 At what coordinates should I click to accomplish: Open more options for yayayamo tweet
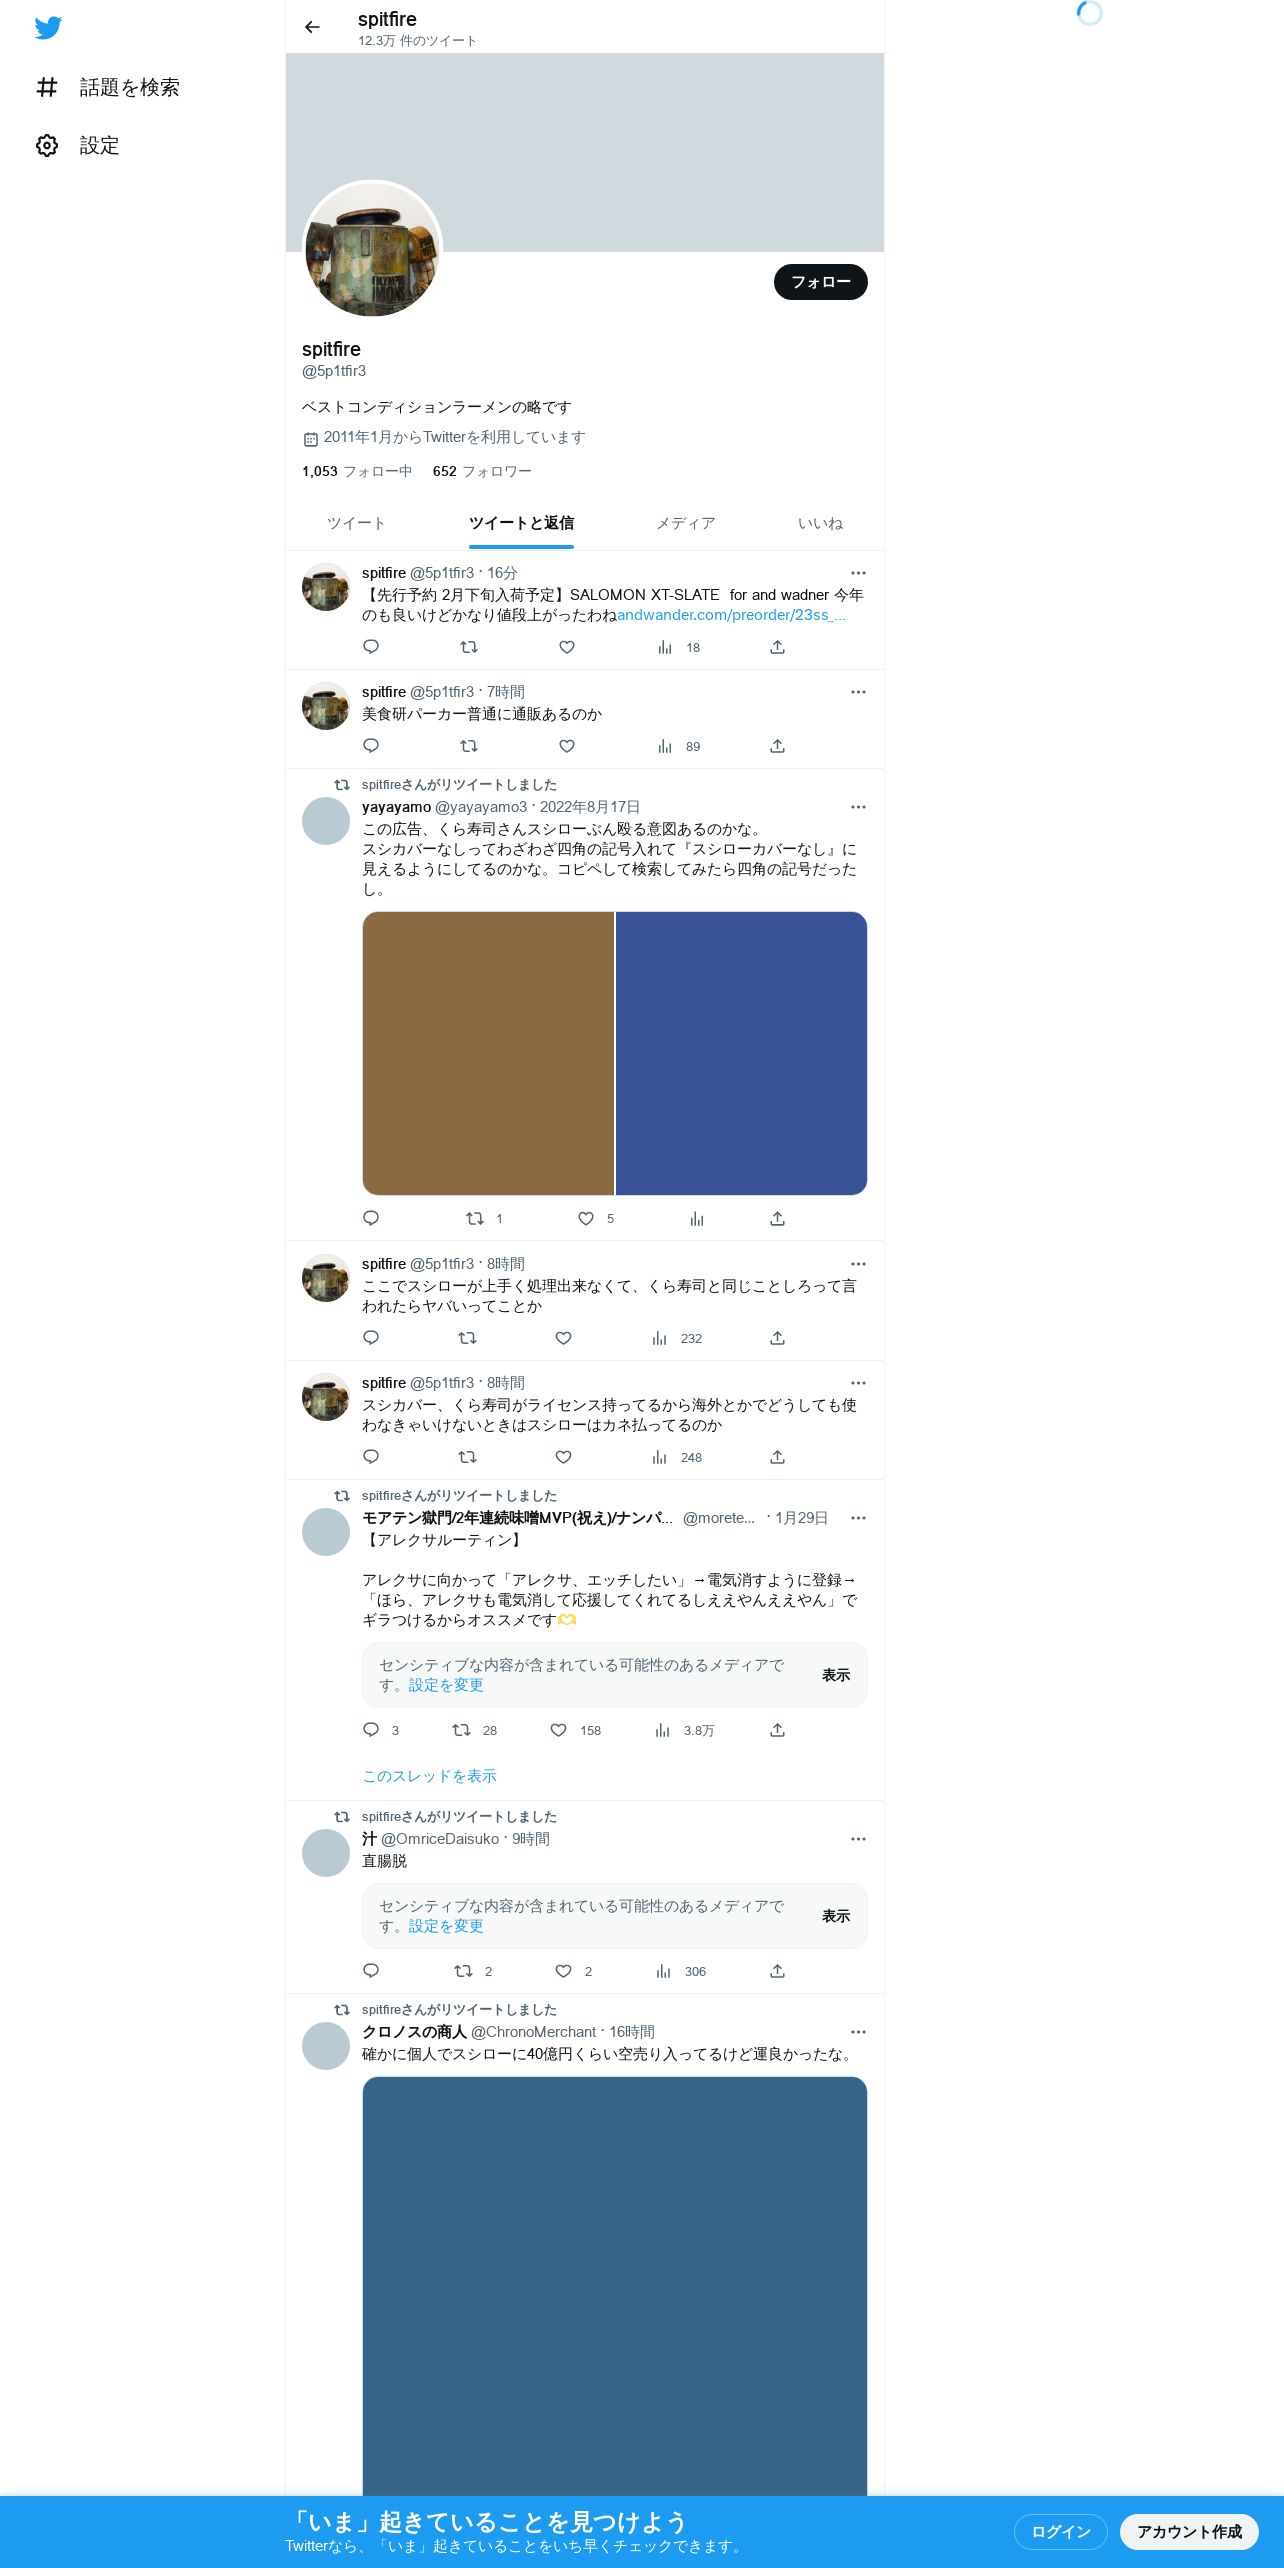(858, 807)
